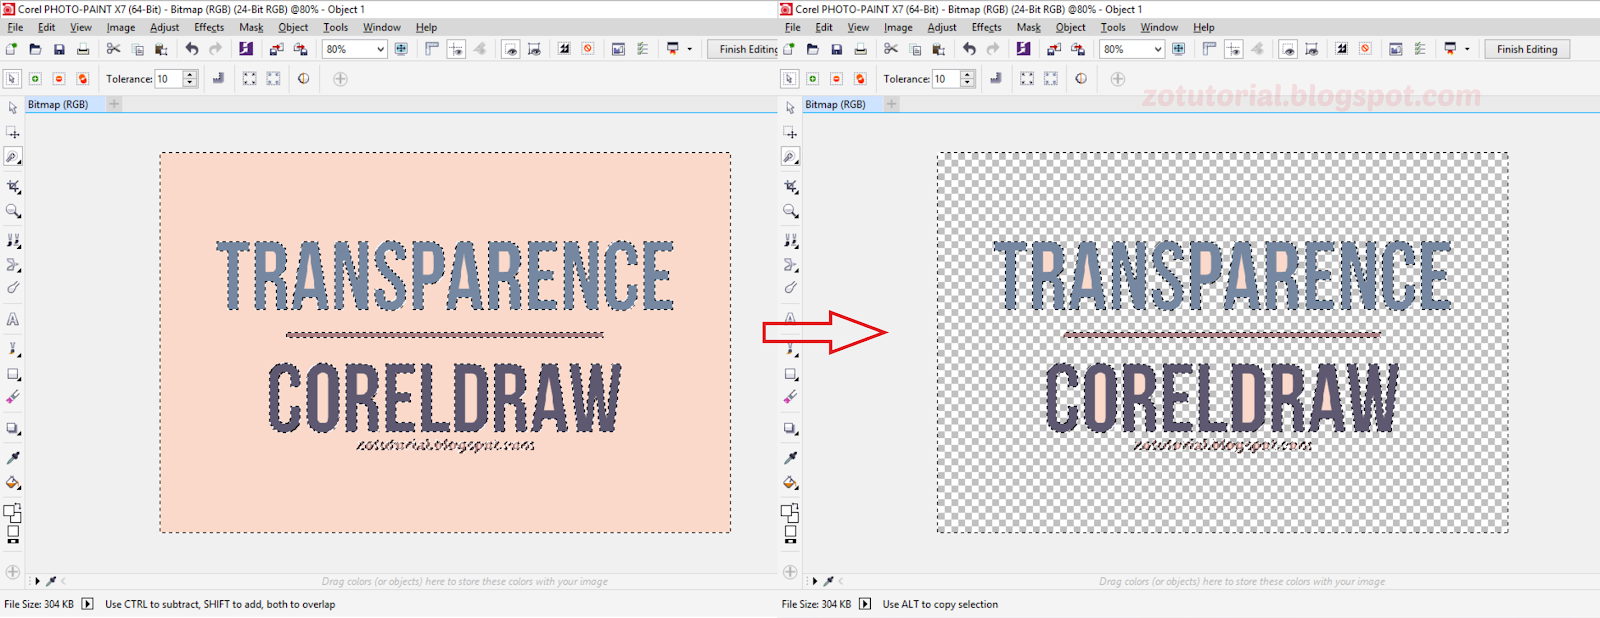The width and height of the screenshot is (1600, 618).
Task: Expand application launcher arrow in left window
Action: pyautogui.click(x=689, y=49)
